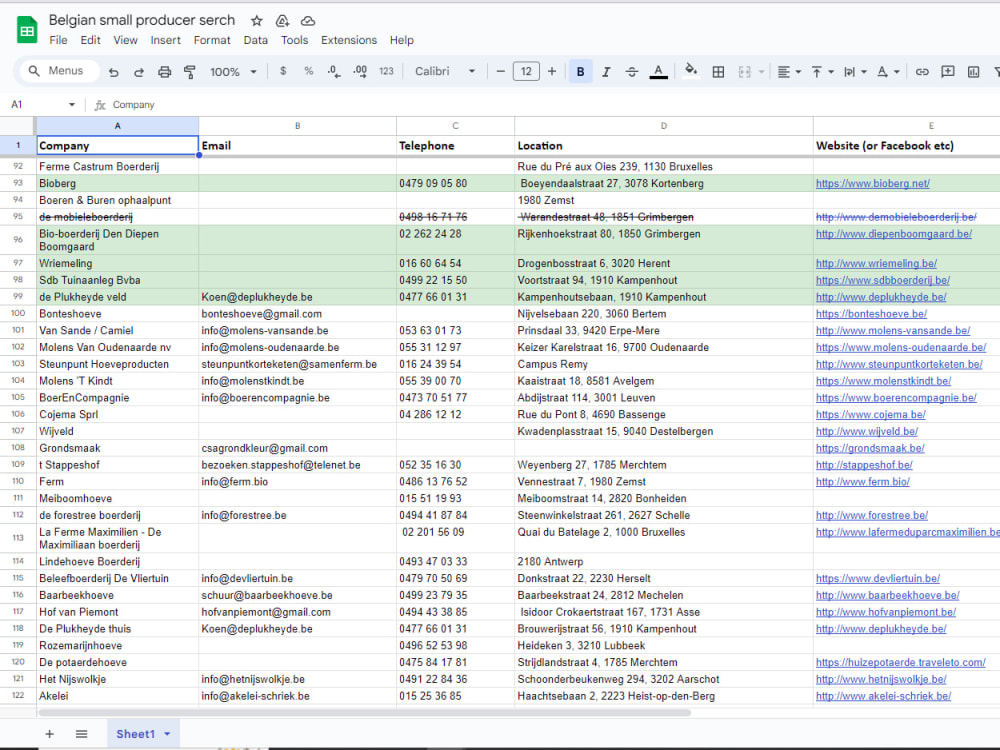Open the bioberg.net website link
The width and height of the screenshot is (1000, 750).
click(872, 184)
